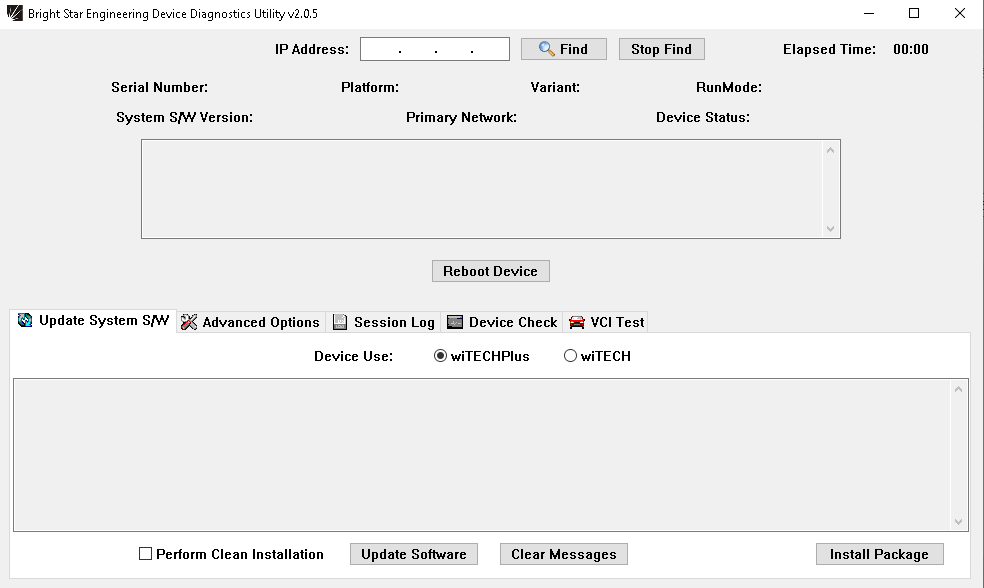
Task: Enable Perform Clean Installation checkbox
Action: tap(146, 554)
